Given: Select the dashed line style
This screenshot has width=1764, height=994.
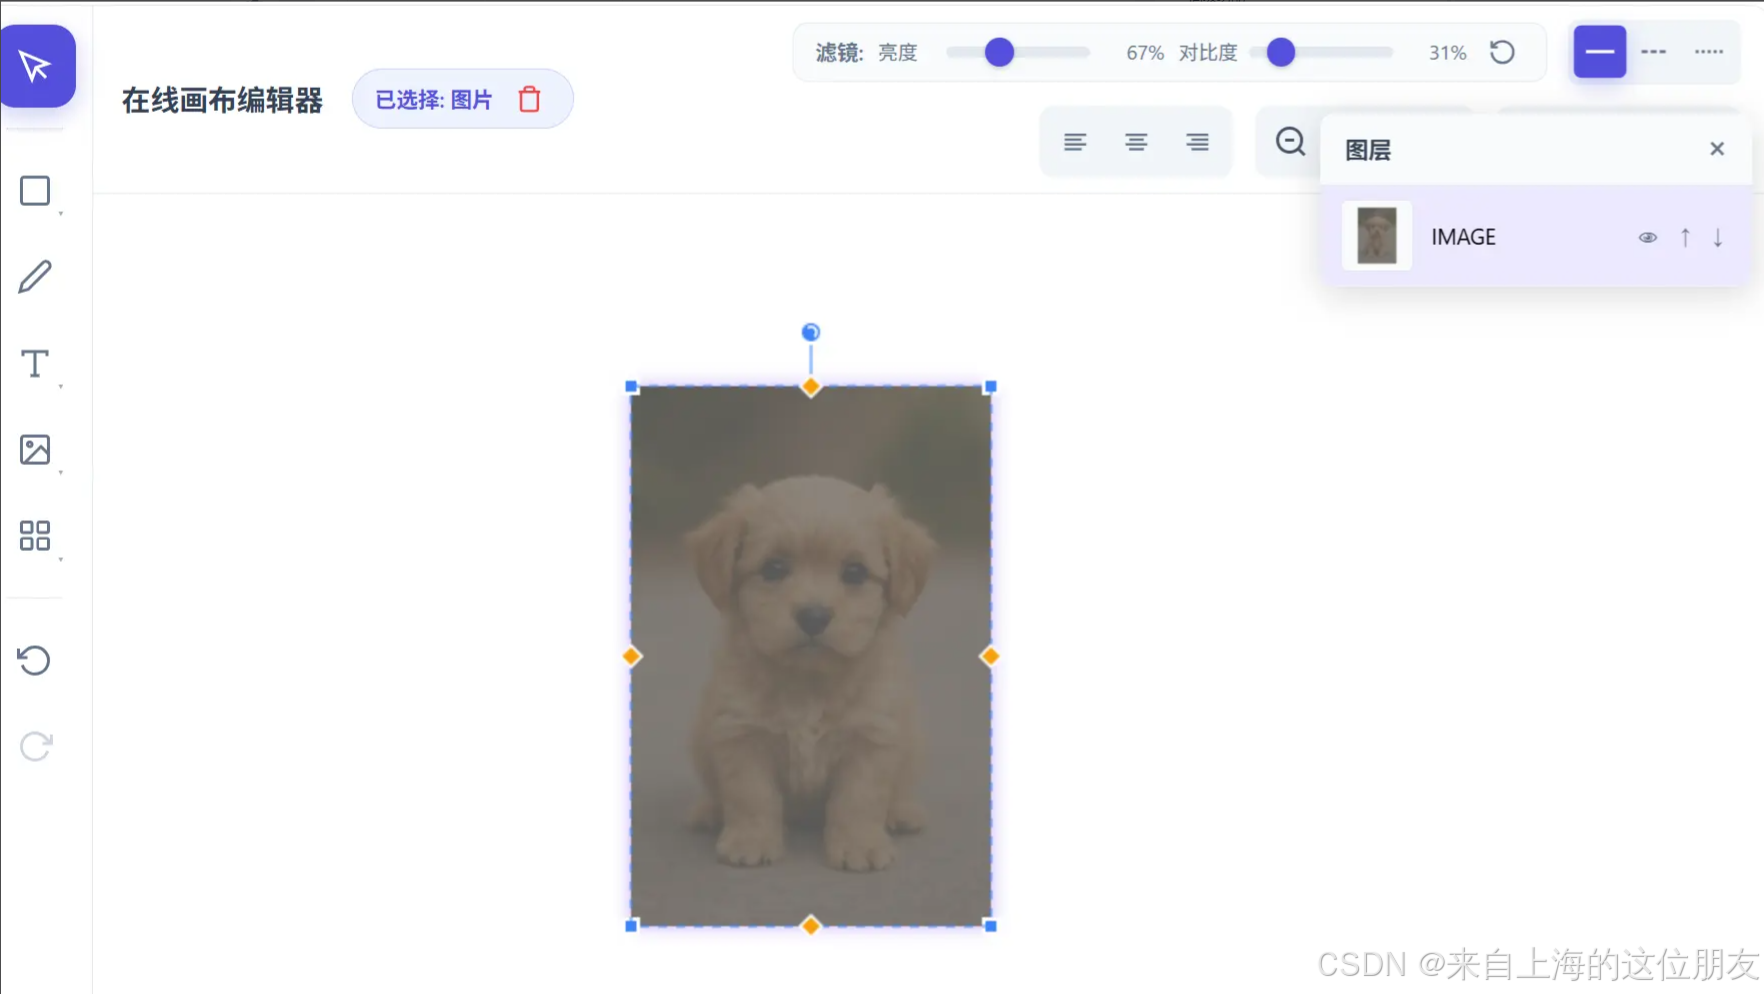Looking at the screenshot, I should tap(1654, 52).
